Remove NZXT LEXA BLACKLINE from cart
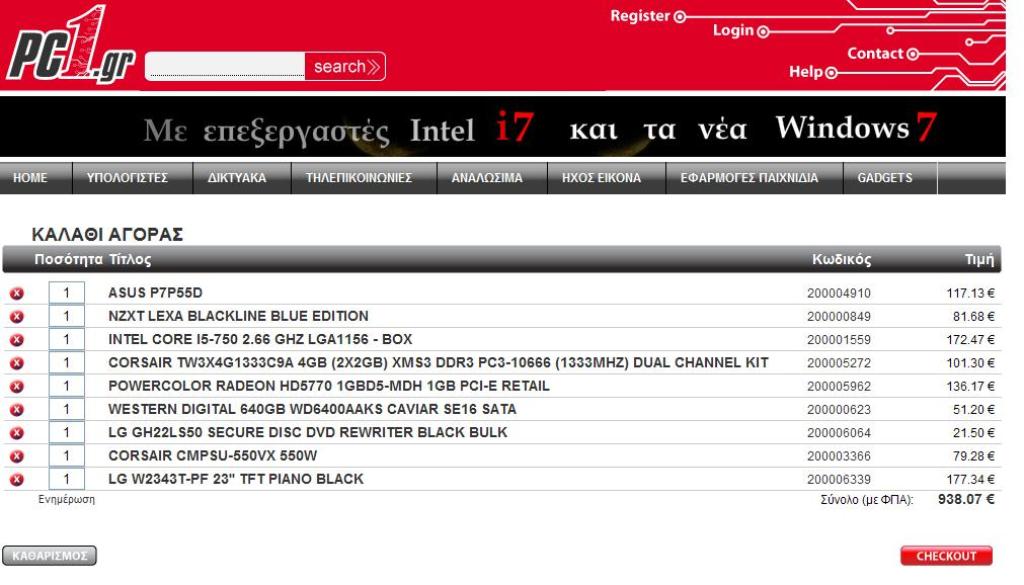This screenshot has width=1024, height=585. 17,317
